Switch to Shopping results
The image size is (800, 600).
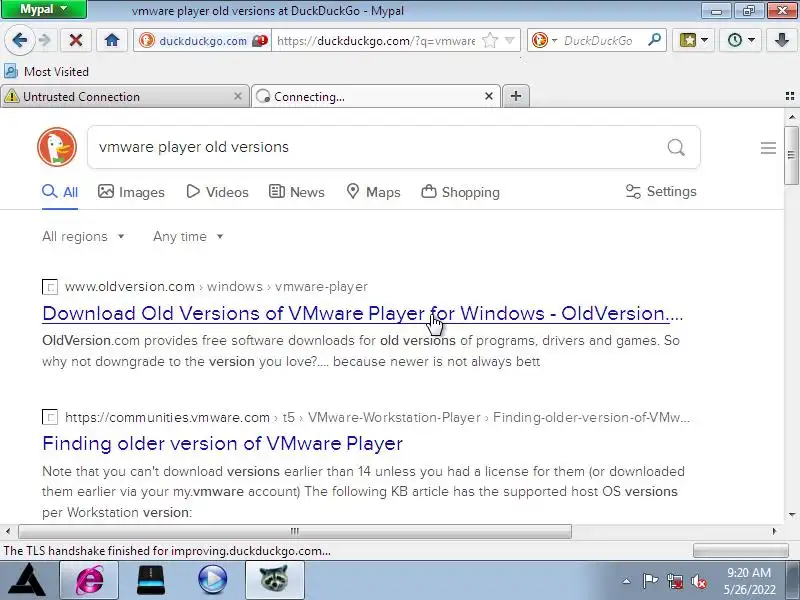[x=460, y=192]
